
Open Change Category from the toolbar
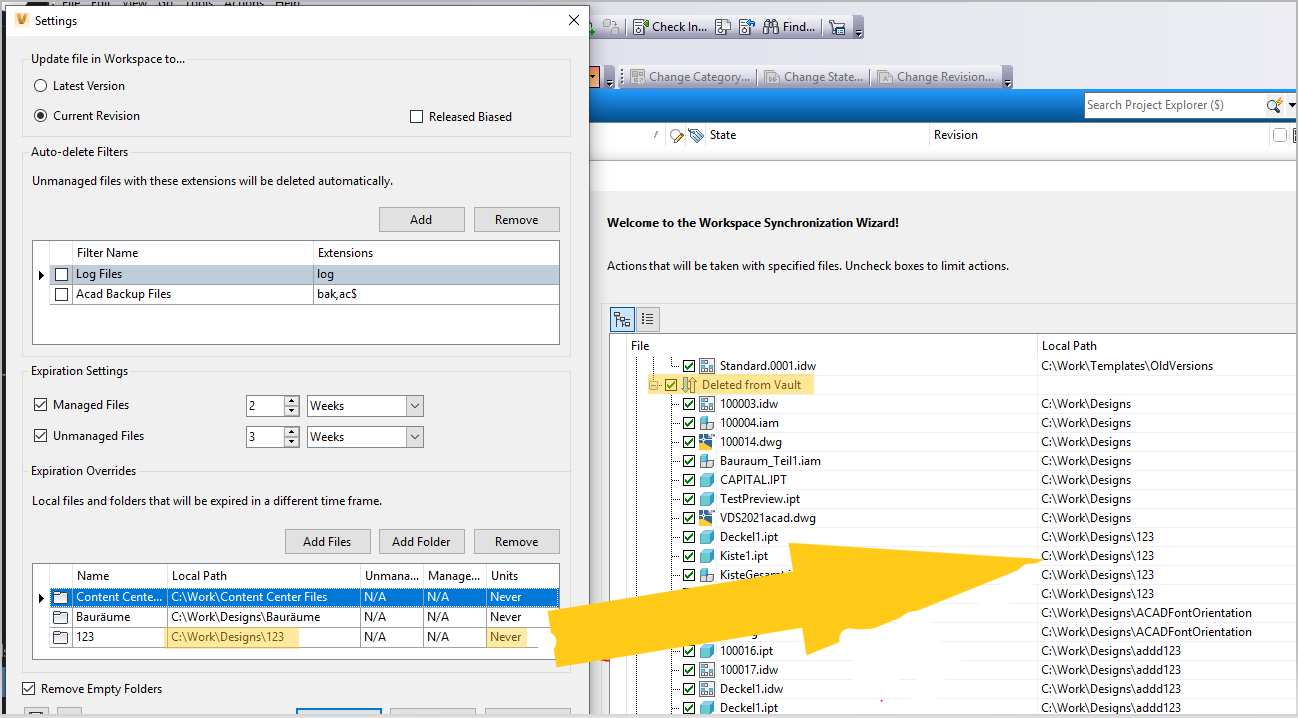tap(693, 76)
